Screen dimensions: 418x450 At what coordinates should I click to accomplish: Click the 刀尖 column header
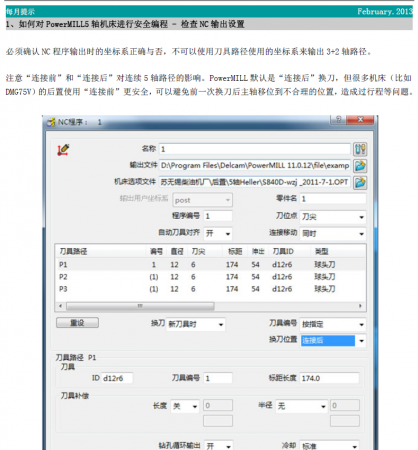[198, 251]
